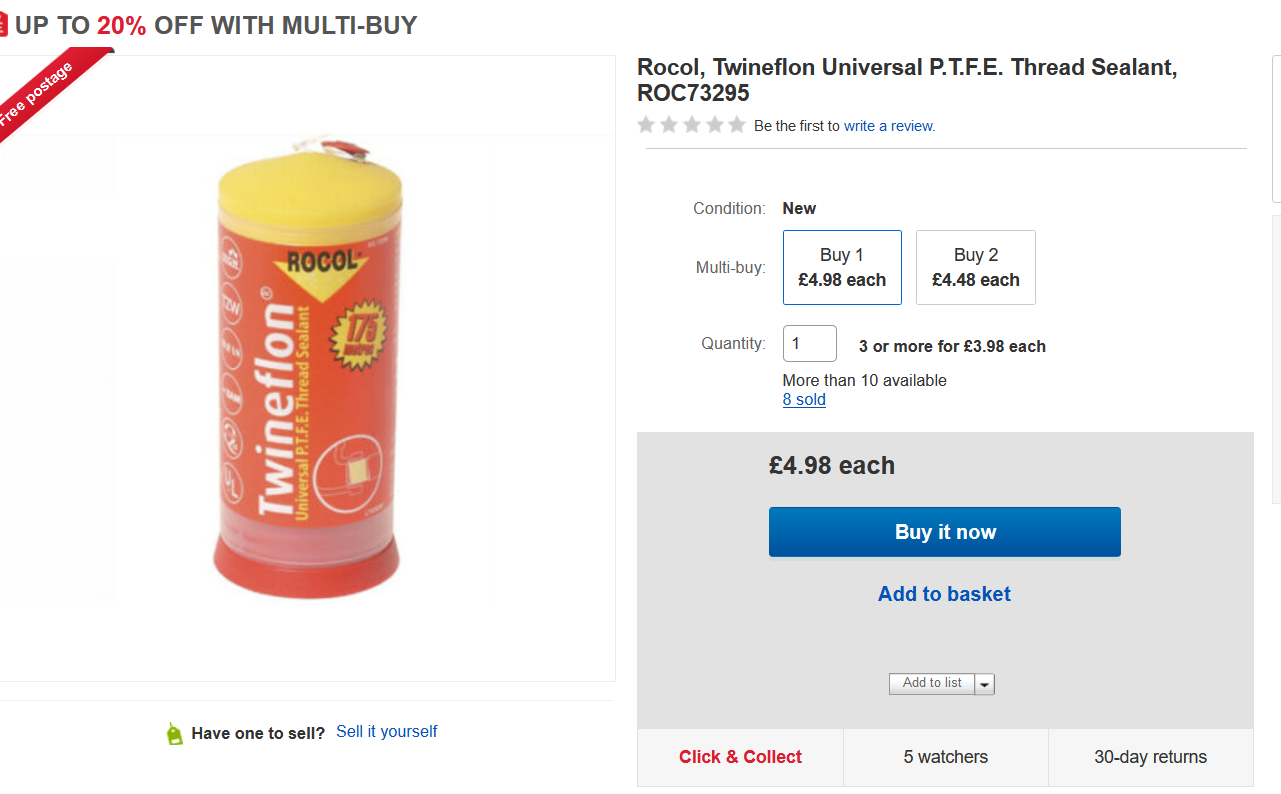Click the Add to basket link
This screenshot has height=794, width=1281.
pos(944,594)
